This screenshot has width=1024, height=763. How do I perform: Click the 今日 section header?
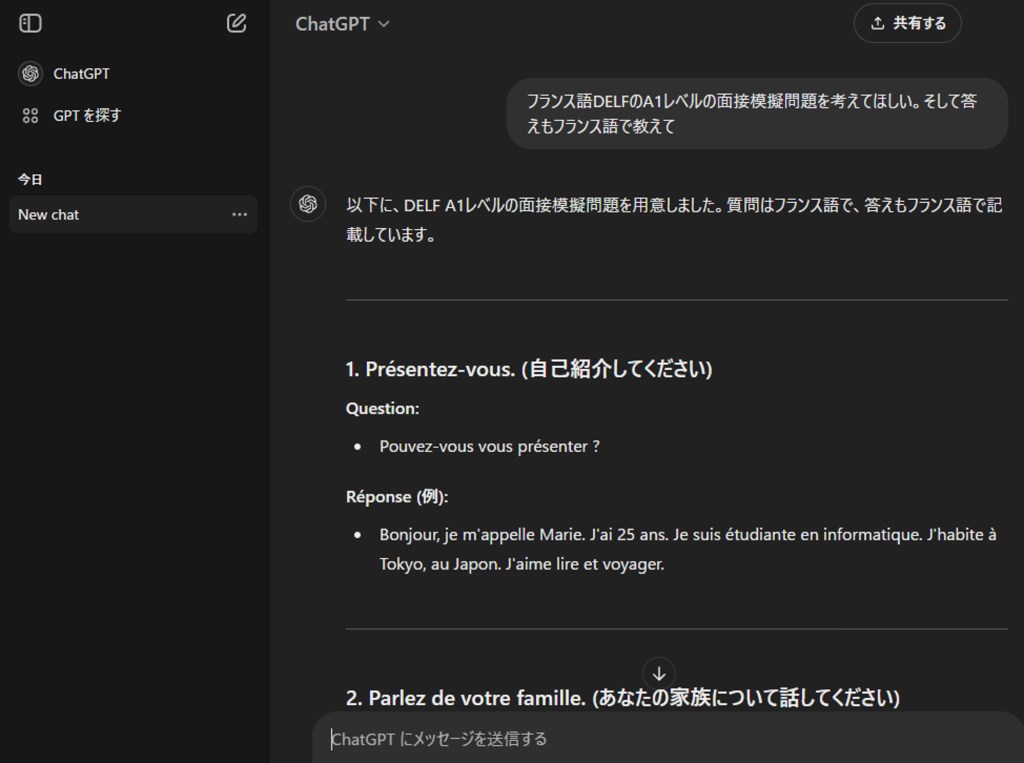pos(30,180)
